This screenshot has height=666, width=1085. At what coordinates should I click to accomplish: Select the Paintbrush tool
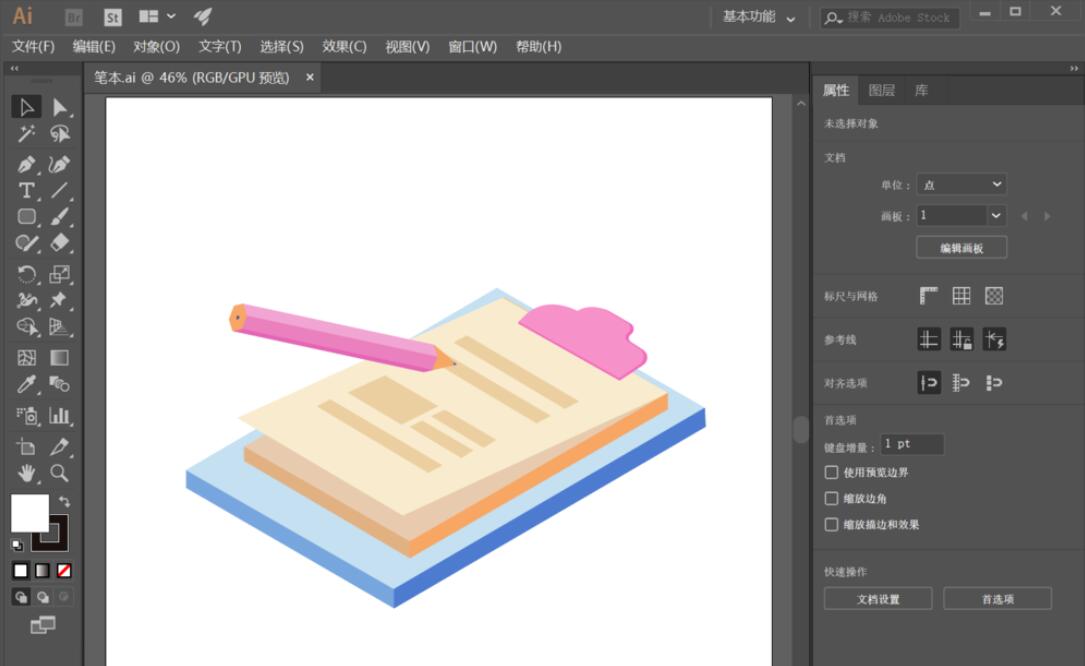coord(60,217)
